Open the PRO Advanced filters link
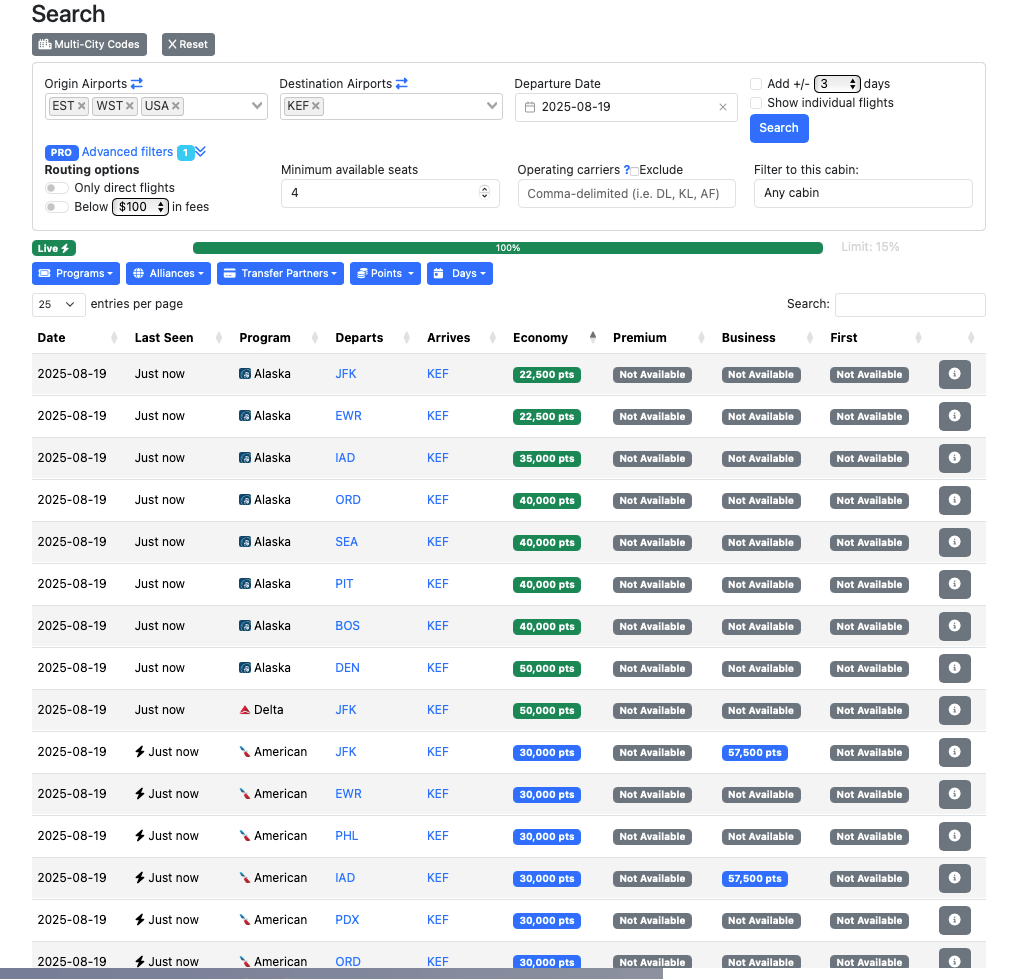1020x979 pixels. click(128, 152)
